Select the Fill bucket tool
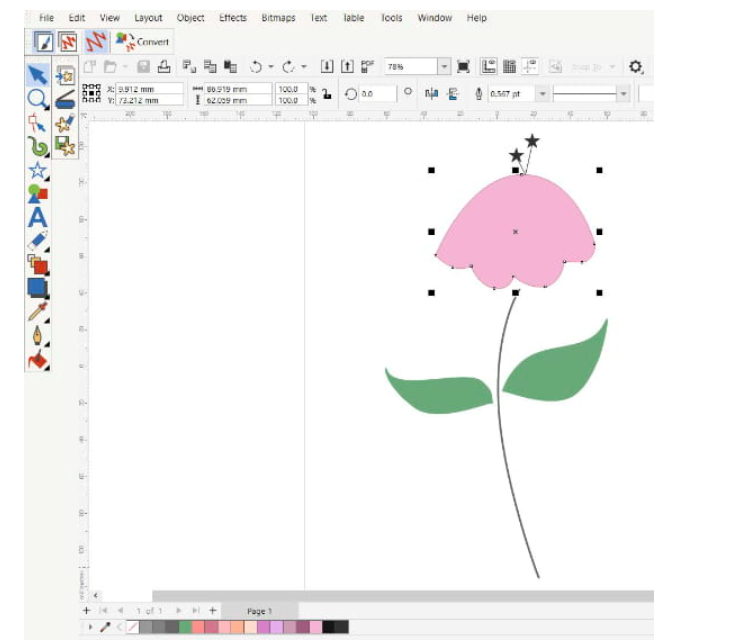Image resolution: width=730 pixels, height=641 pixels. (37, 359)
